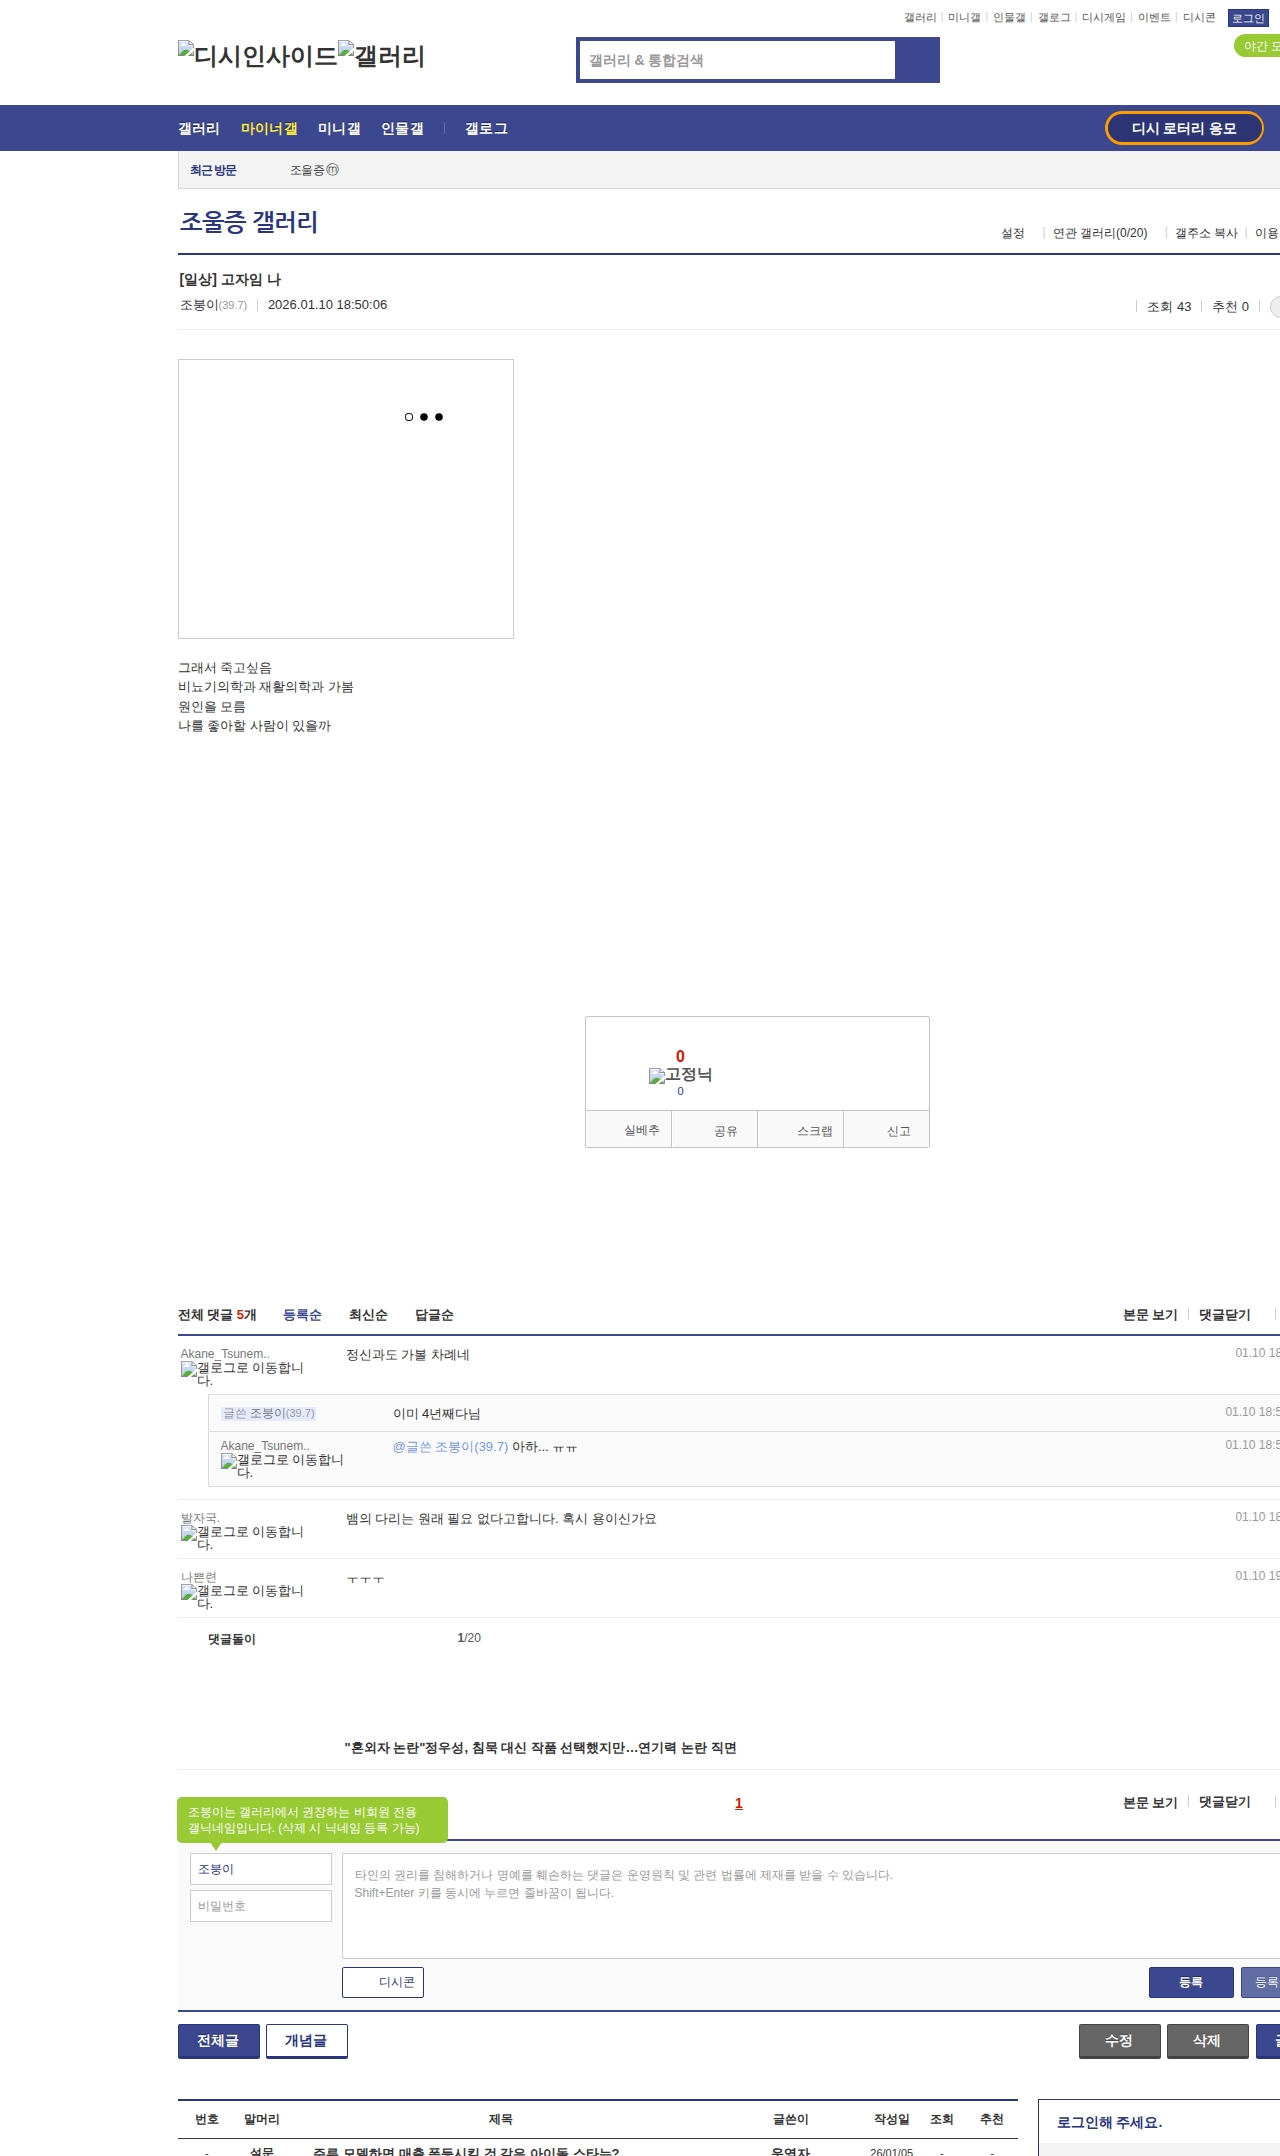1280x2156 pixels.
Task: Open the 갤로그 menu item
Action: [486, 129]
